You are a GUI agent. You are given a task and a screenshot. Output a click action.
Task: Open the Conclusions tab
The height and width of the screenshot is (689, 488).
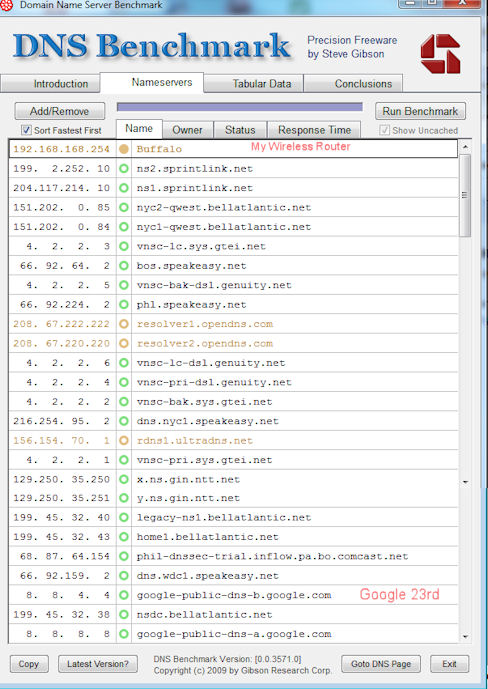click(x=353, y=83)
